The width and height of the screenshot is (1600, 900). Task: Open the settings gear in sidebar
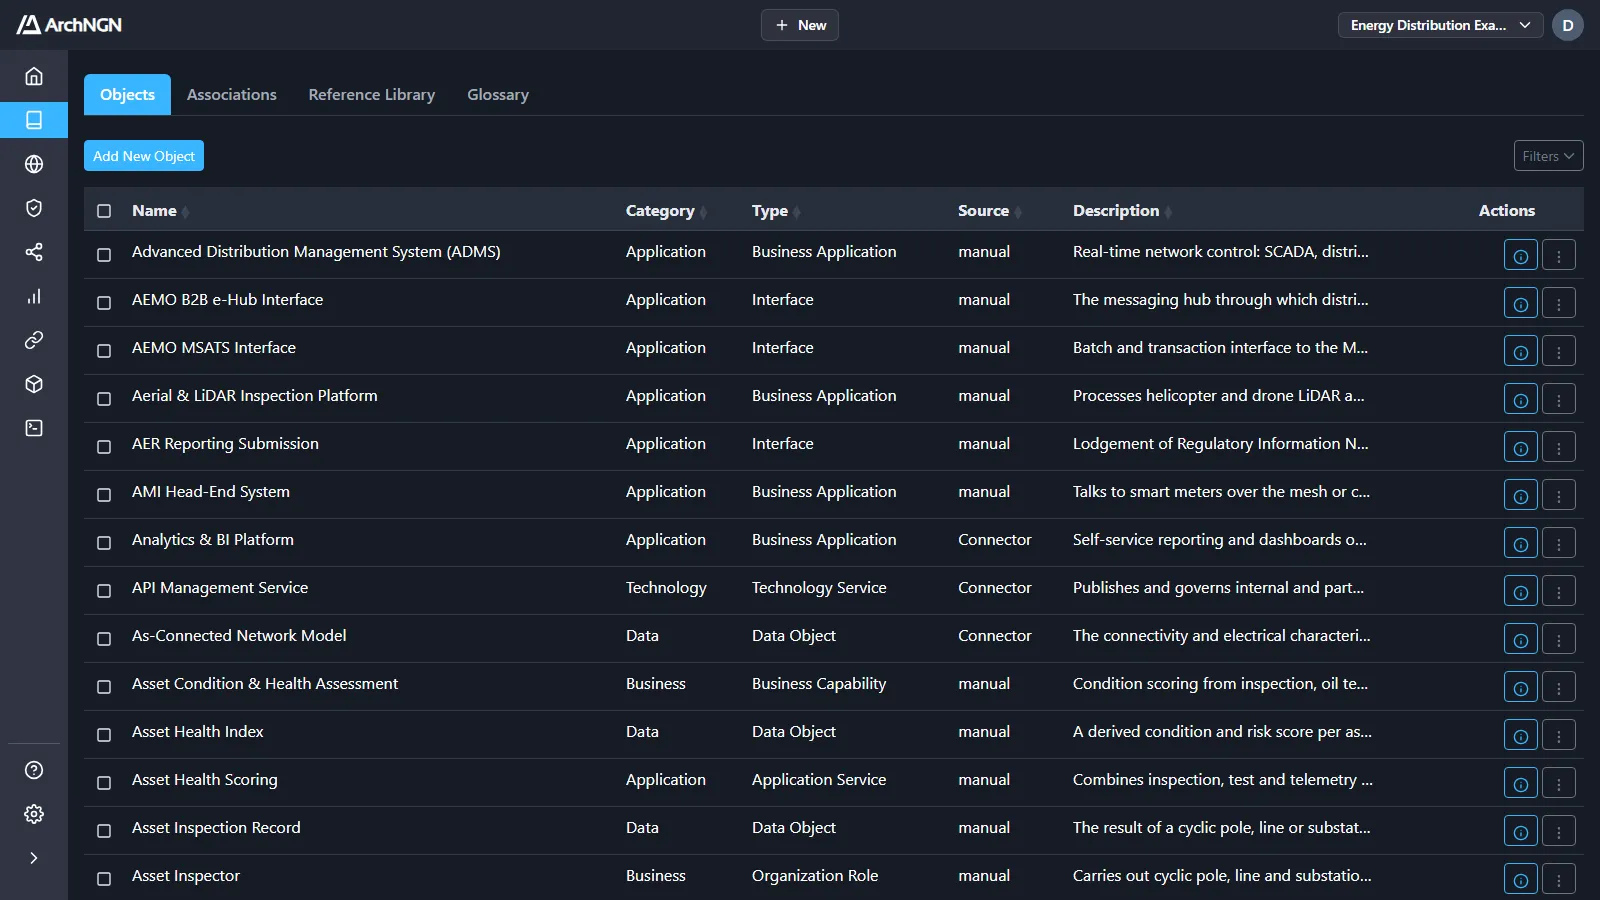[x=34, y=814]
